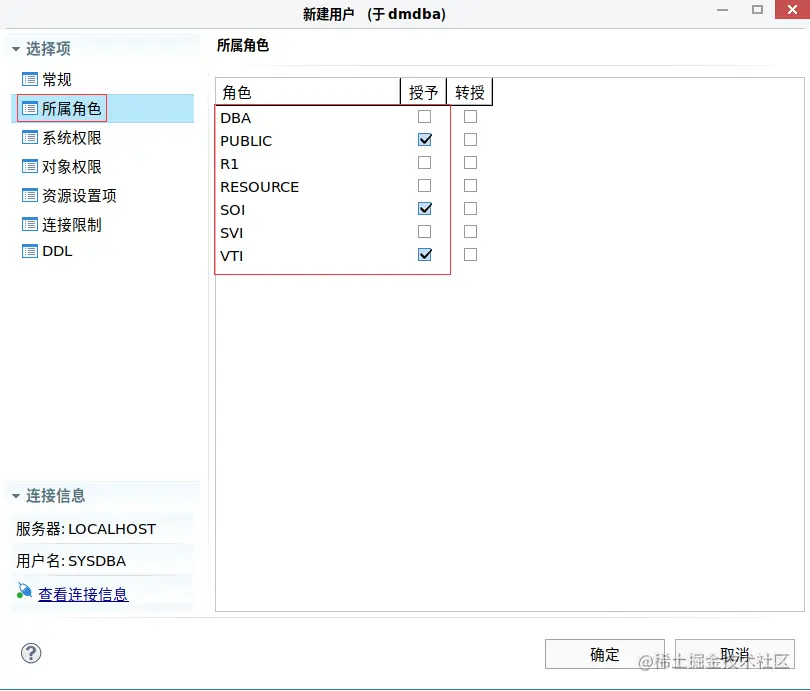The height and width of the screenshot is (691, 810).
Task: Click the 资源设置项 icon in the sidebar
Action: point(33,195)
